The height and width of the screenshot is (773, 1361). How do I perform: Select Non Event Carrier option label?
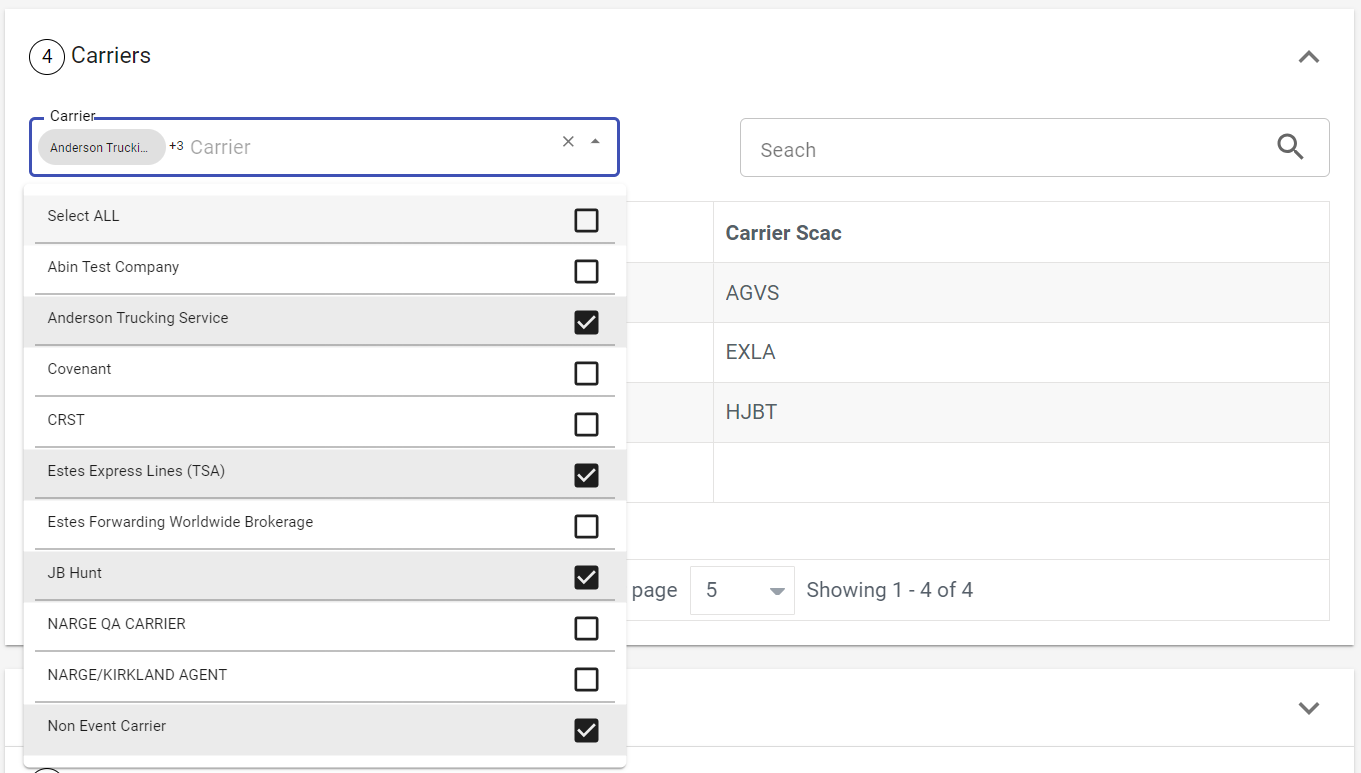[x=107, y=726]
